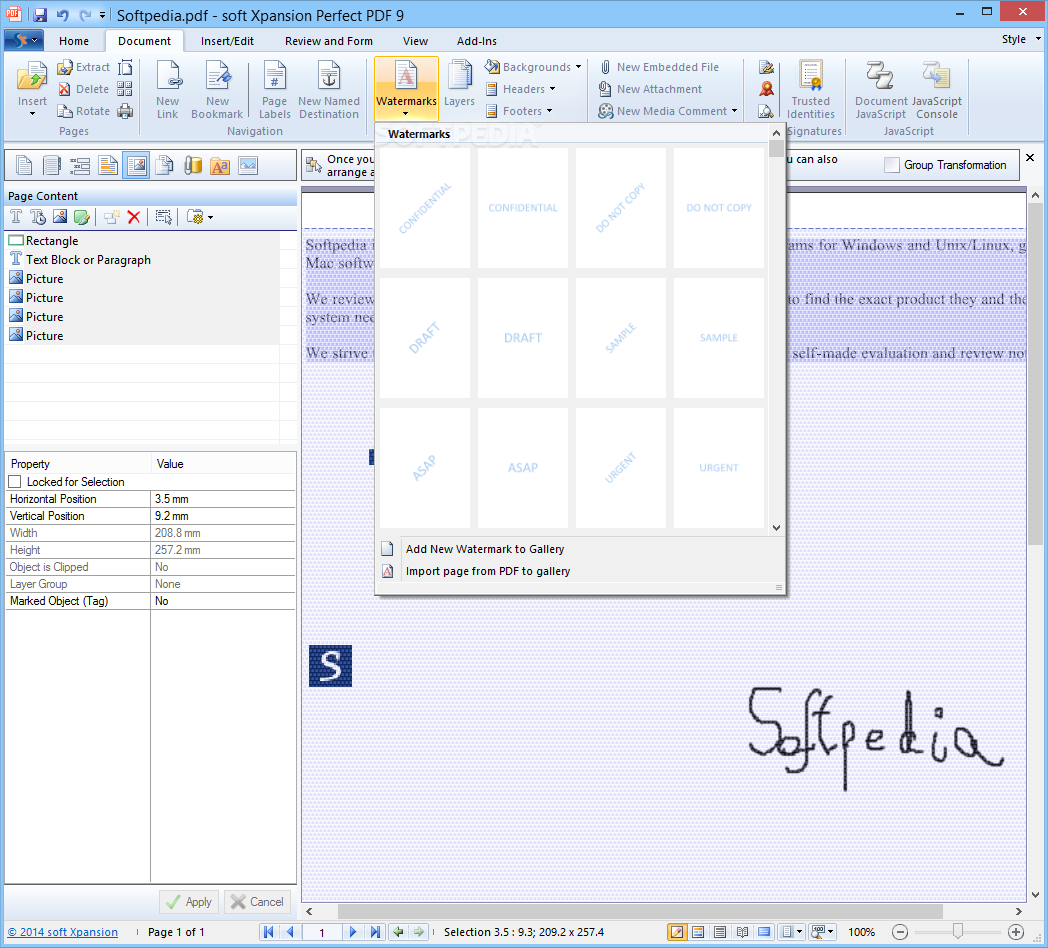Open the Add-Ins tab

477,41
